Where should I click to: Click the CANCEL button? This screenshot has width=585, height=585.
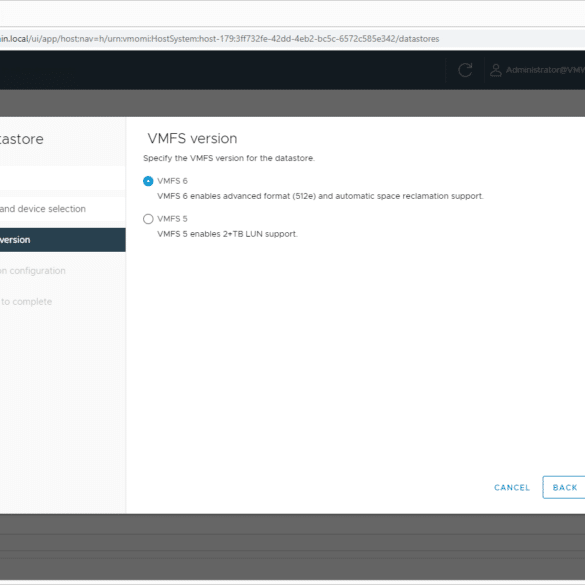point(512,488)
